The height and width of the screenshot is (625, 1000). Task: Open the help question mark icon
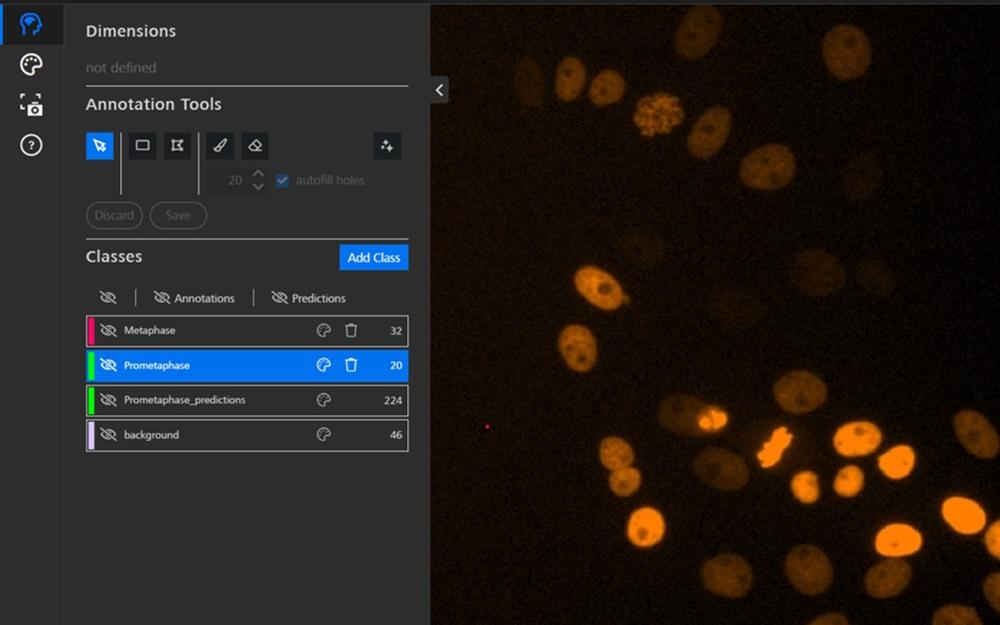point(31,145)
